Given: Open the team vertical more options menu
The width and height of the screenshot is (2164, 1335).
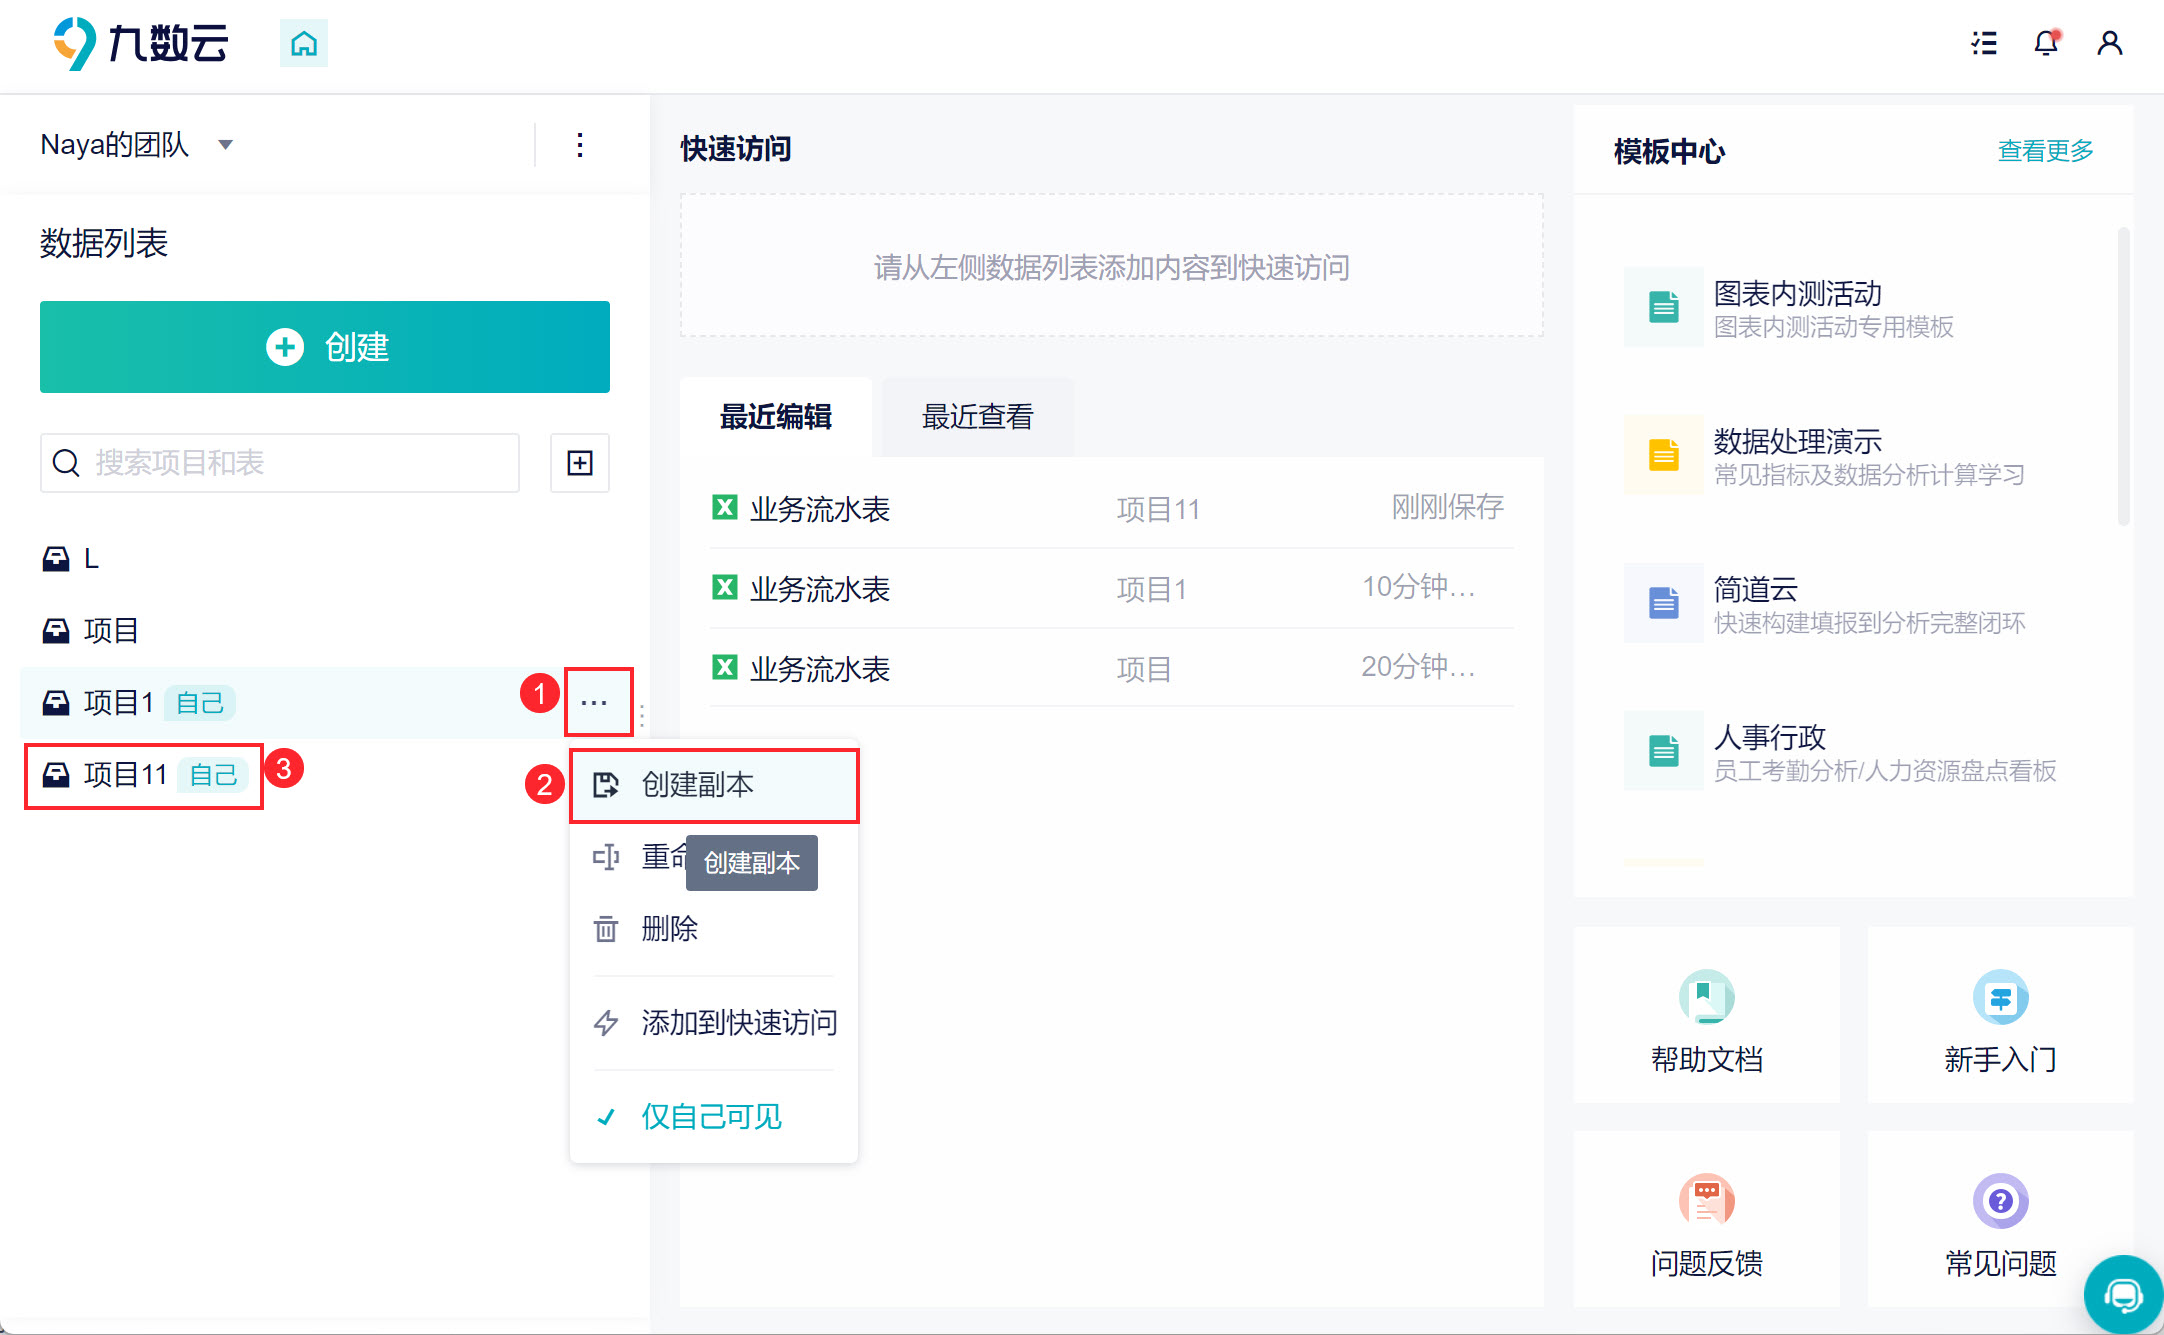Looking at the screenshot, I should 580,145.
